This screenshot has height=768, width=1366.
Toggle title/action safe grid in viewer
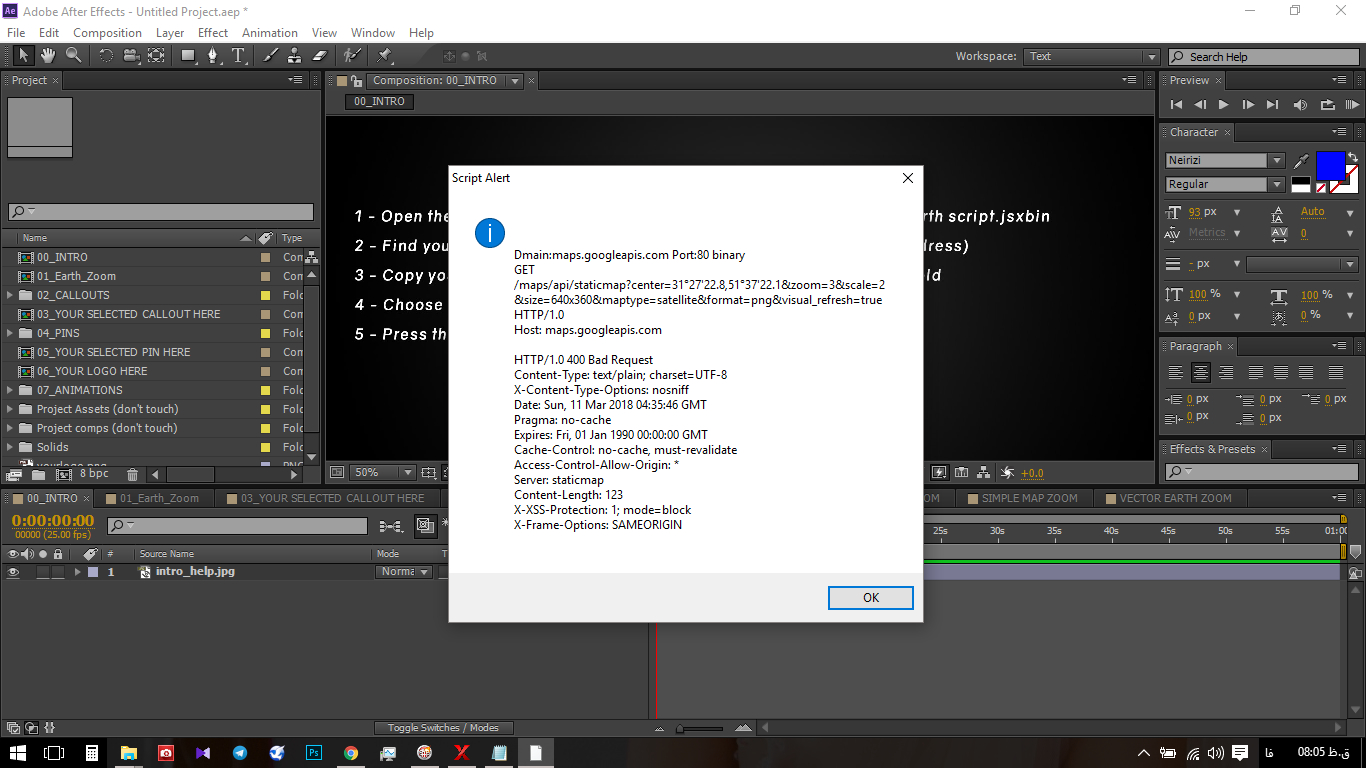(428, 472)
